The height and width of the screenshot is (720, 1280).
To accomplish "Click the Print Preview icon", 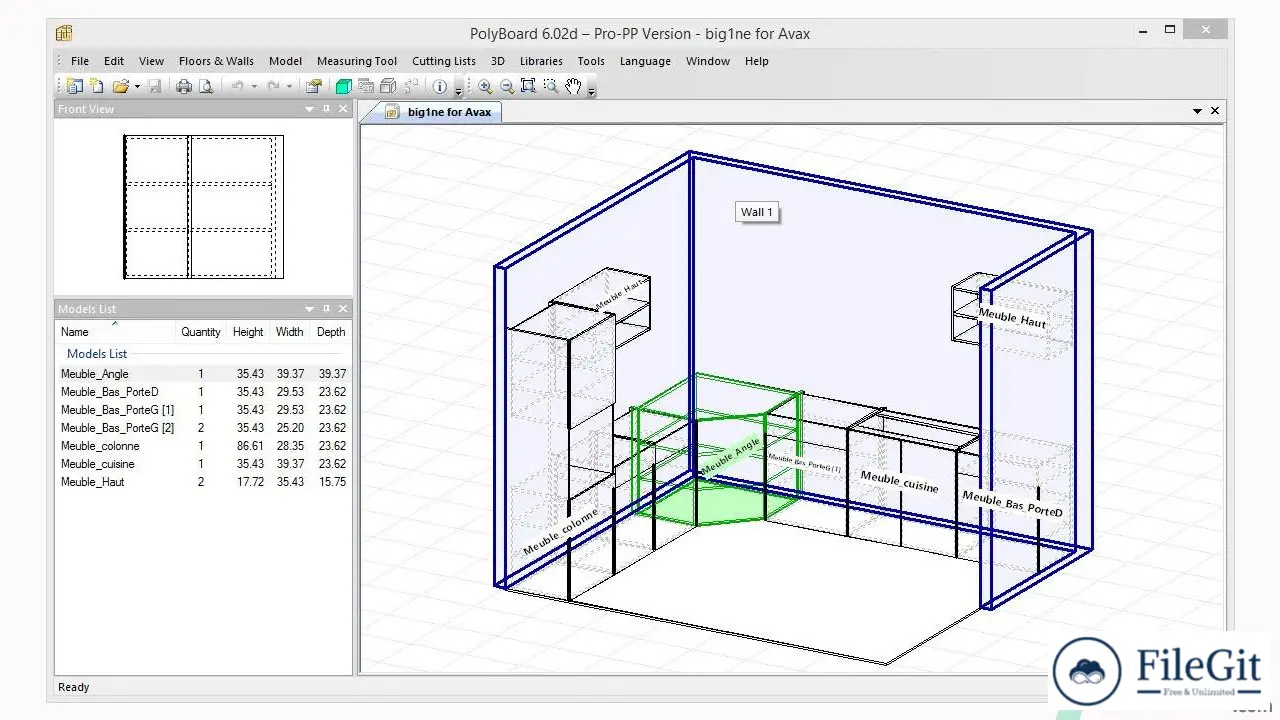I will tap(206, 87).
